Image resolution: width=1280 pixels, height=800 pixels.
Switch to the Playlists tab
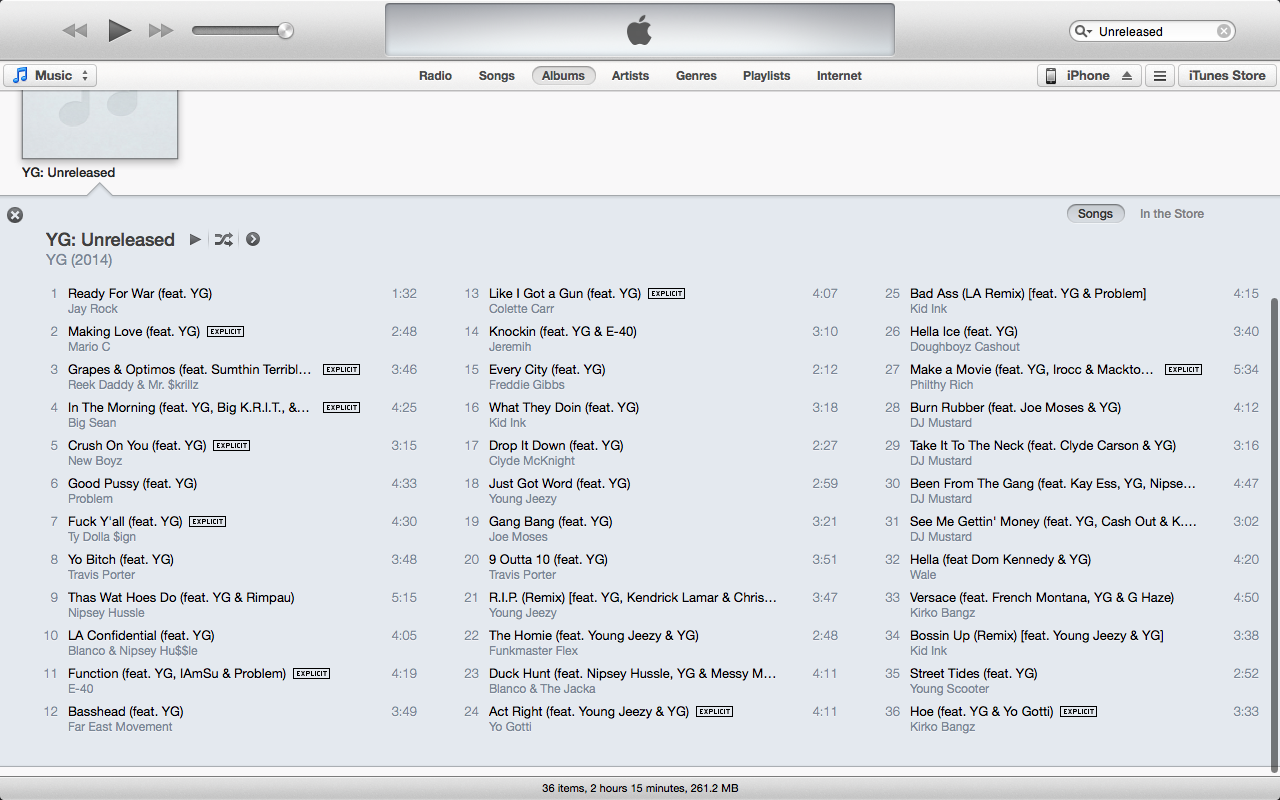[767, 75]
